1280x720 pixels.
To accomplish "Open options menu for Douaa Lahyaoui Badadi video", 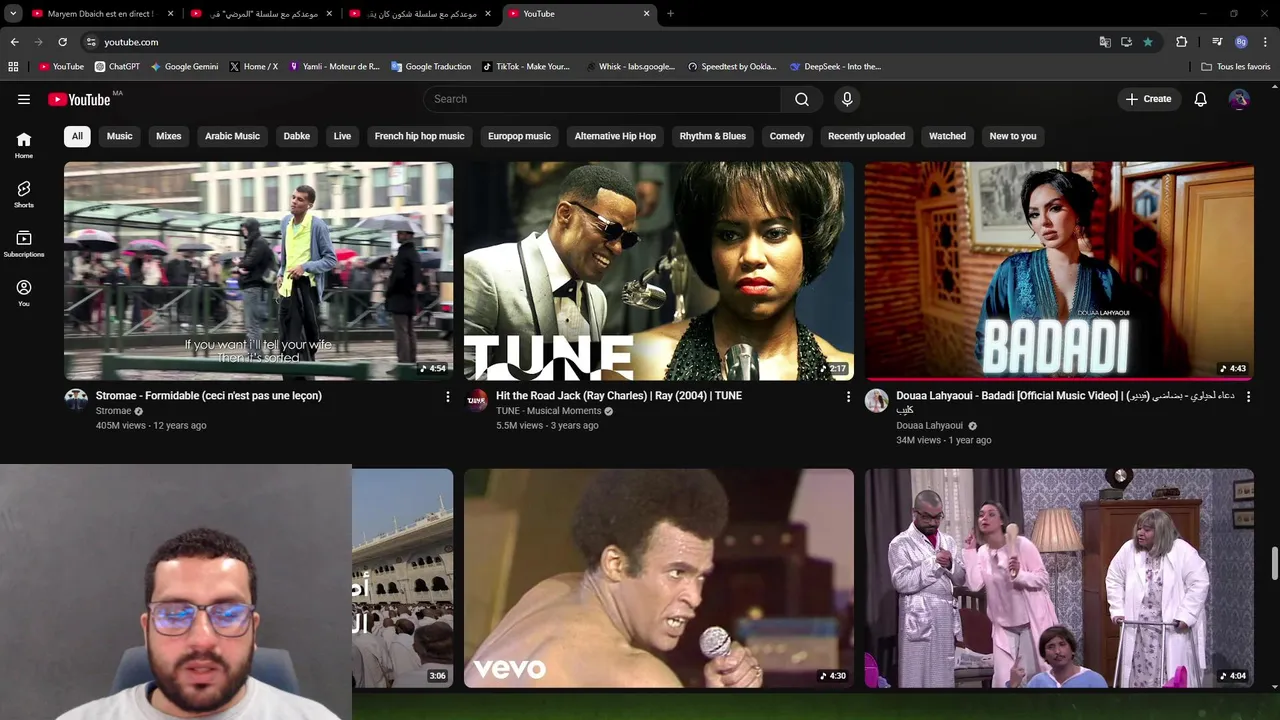I will click(1248, 397).
